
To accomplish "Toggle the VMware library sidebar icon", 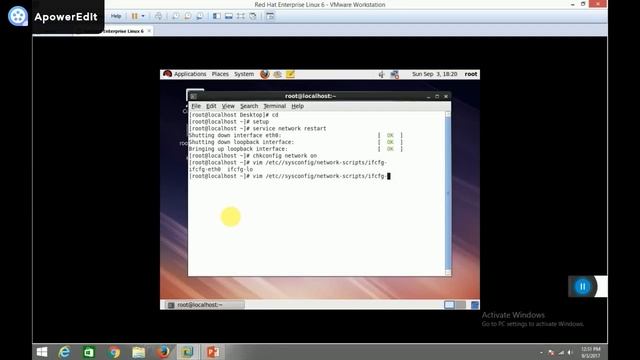I will (x=216, y=16).
